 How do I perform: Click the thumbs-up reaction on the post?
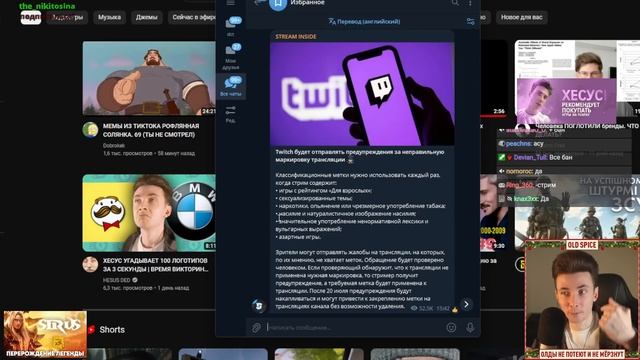click(455, 309)
